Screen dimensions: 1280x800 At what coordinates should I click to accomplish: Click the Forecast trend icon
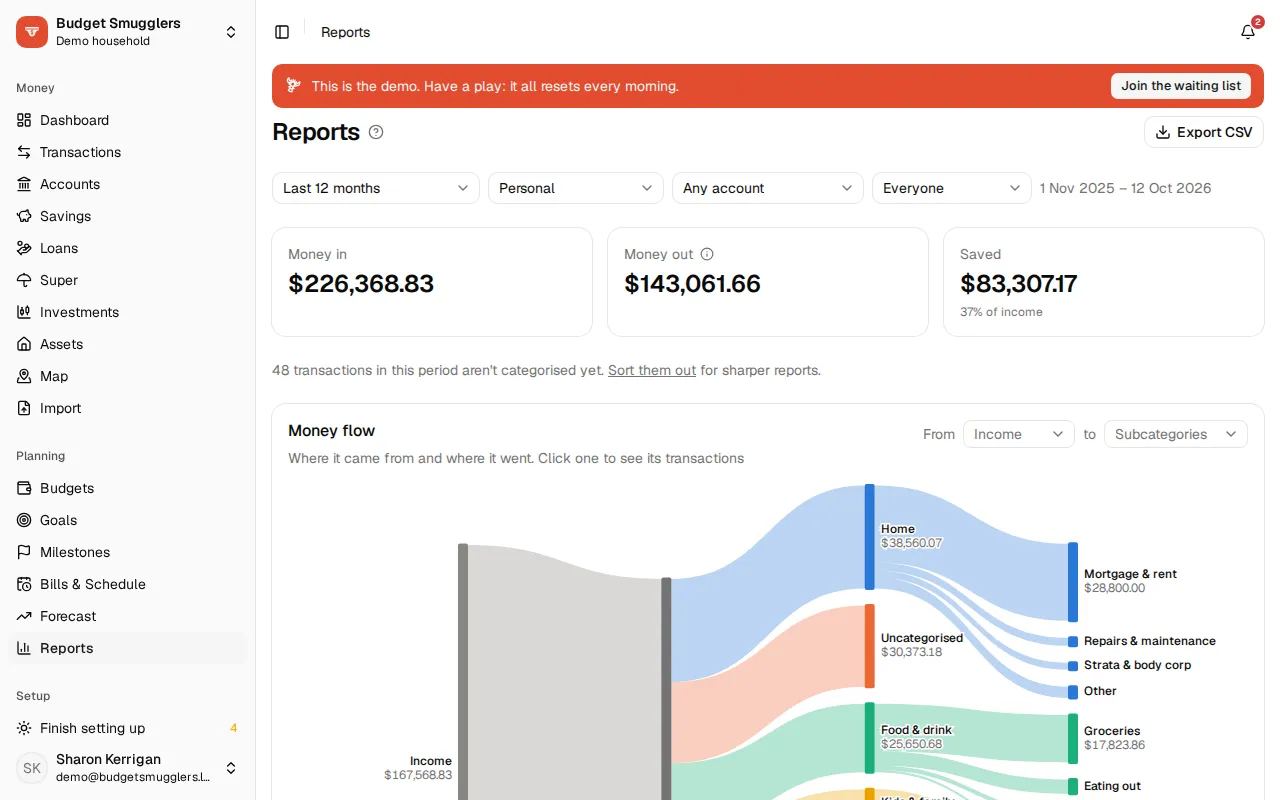(x=24, y=616)
